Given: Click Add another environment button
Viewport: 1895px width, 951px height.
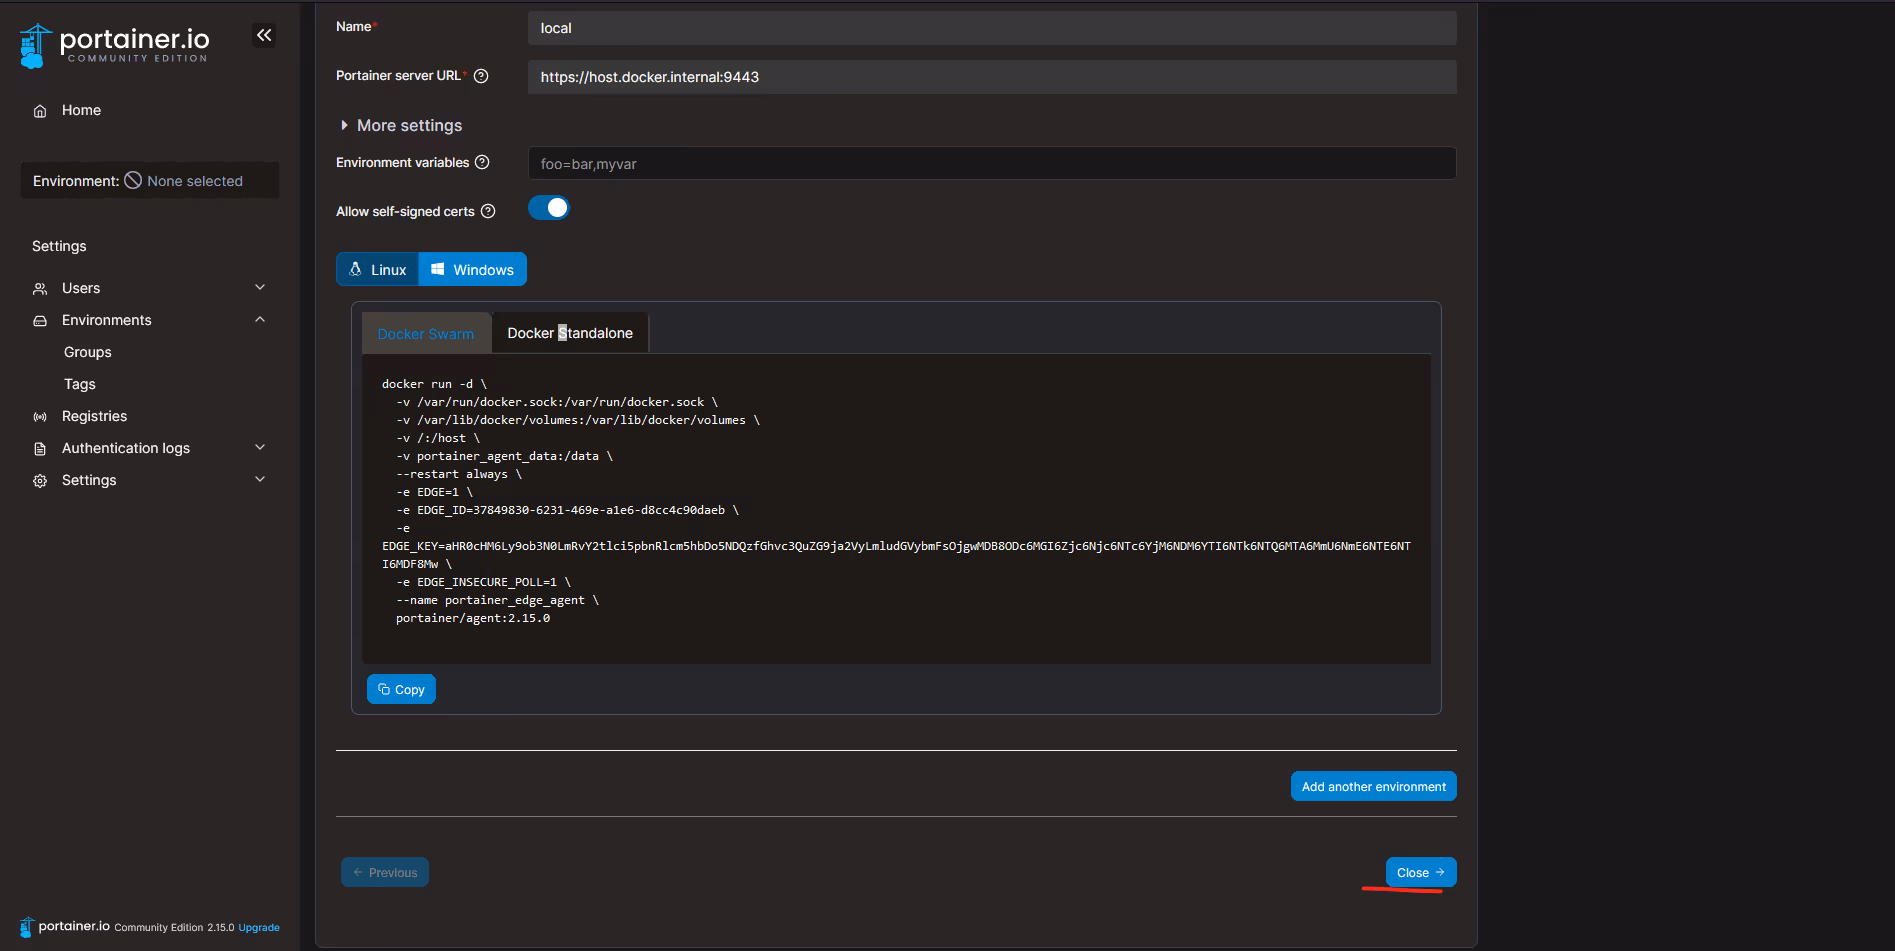Looking at the screenshot, I should [1374, 786].
